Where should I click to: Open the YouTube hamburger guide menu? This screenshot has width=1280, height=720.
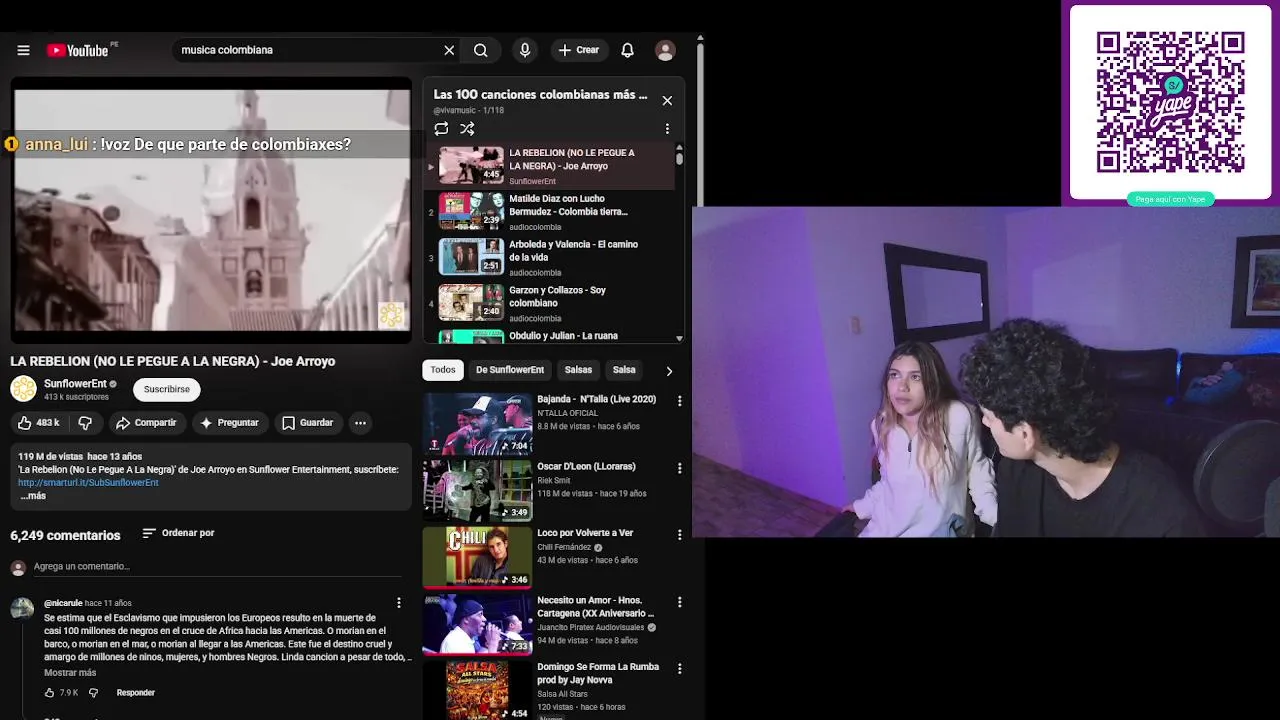pos(23,50)
